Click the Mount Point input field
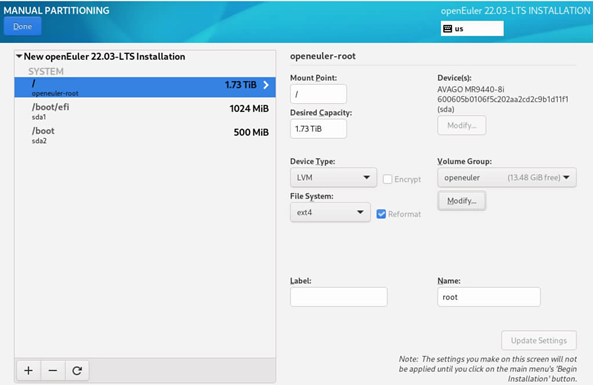Image resolution: width=593 pixels, height=385 pixels. [318, 94]
